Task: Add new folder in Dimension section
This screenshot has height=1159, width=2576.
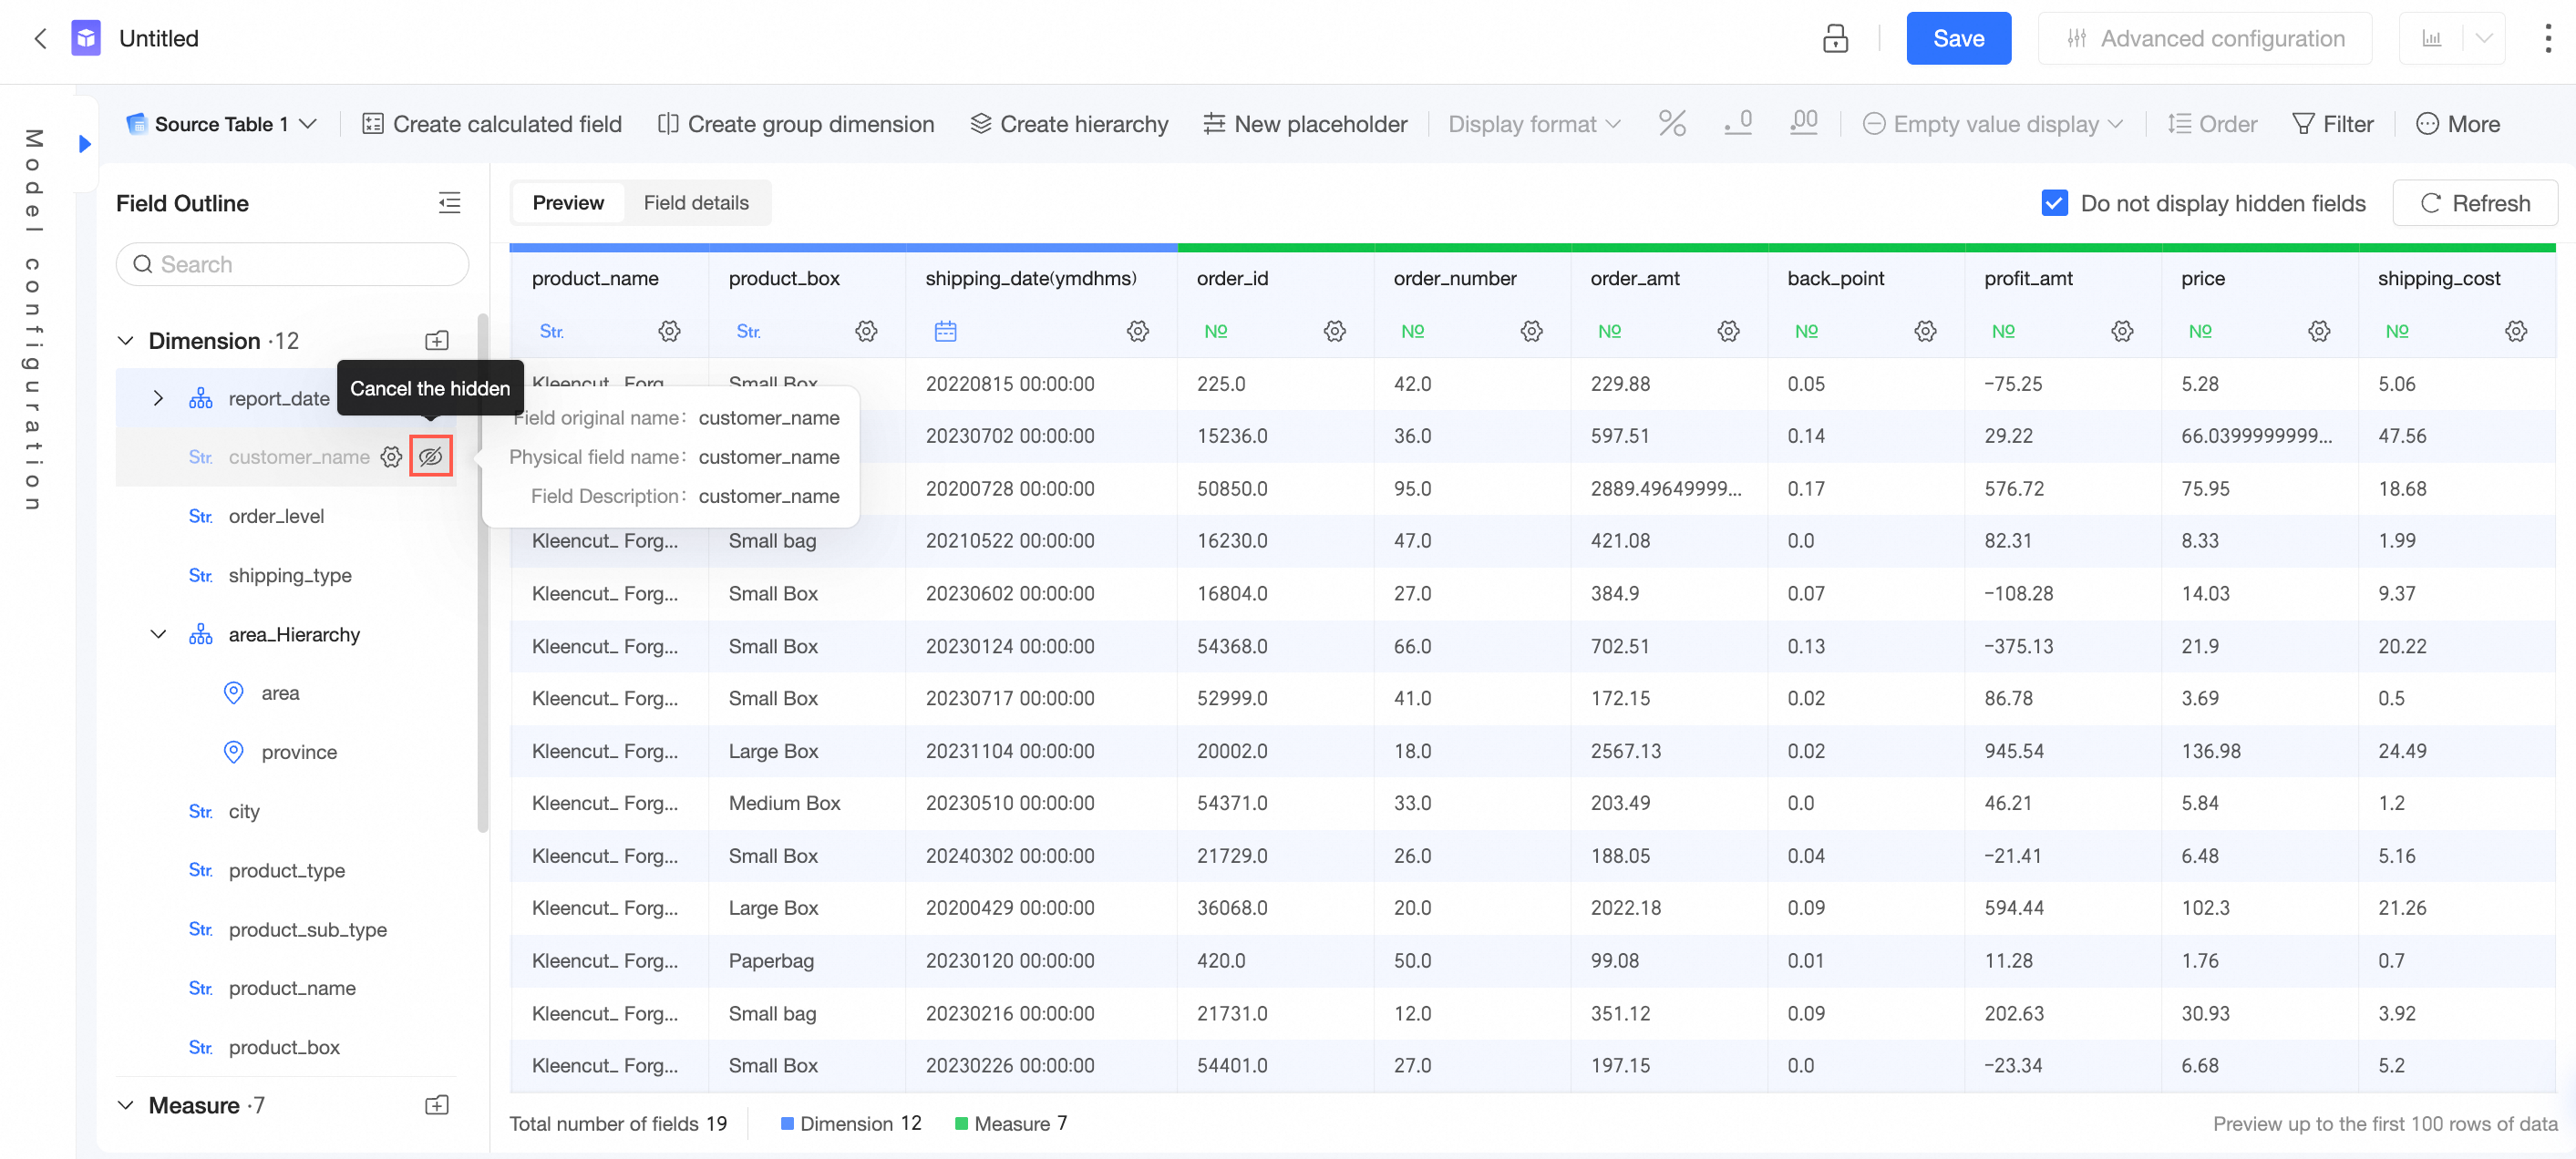Action: 437,341
